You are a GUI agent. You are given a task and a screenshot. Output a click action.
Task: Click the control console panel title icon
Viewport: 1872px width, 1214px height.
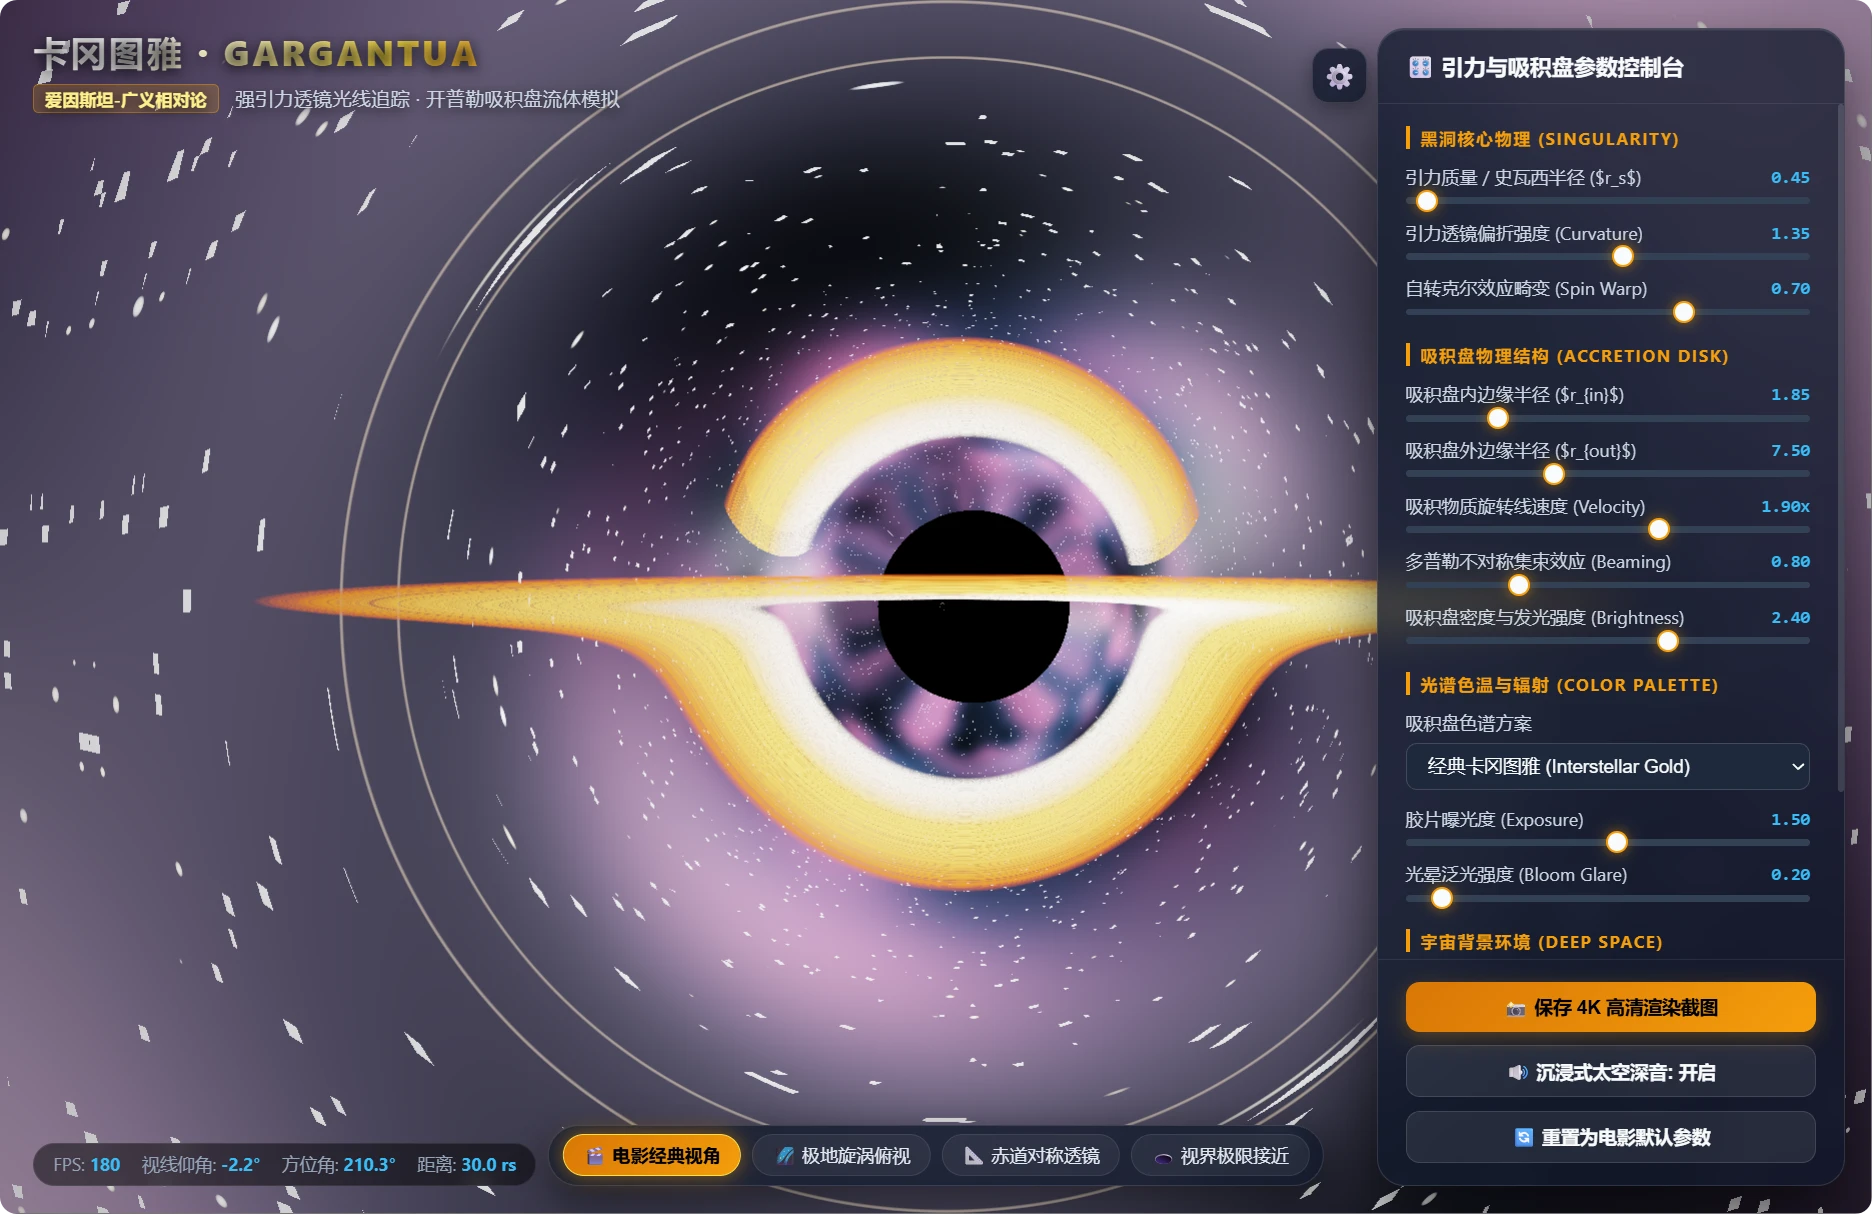(x=1420, y=68)
